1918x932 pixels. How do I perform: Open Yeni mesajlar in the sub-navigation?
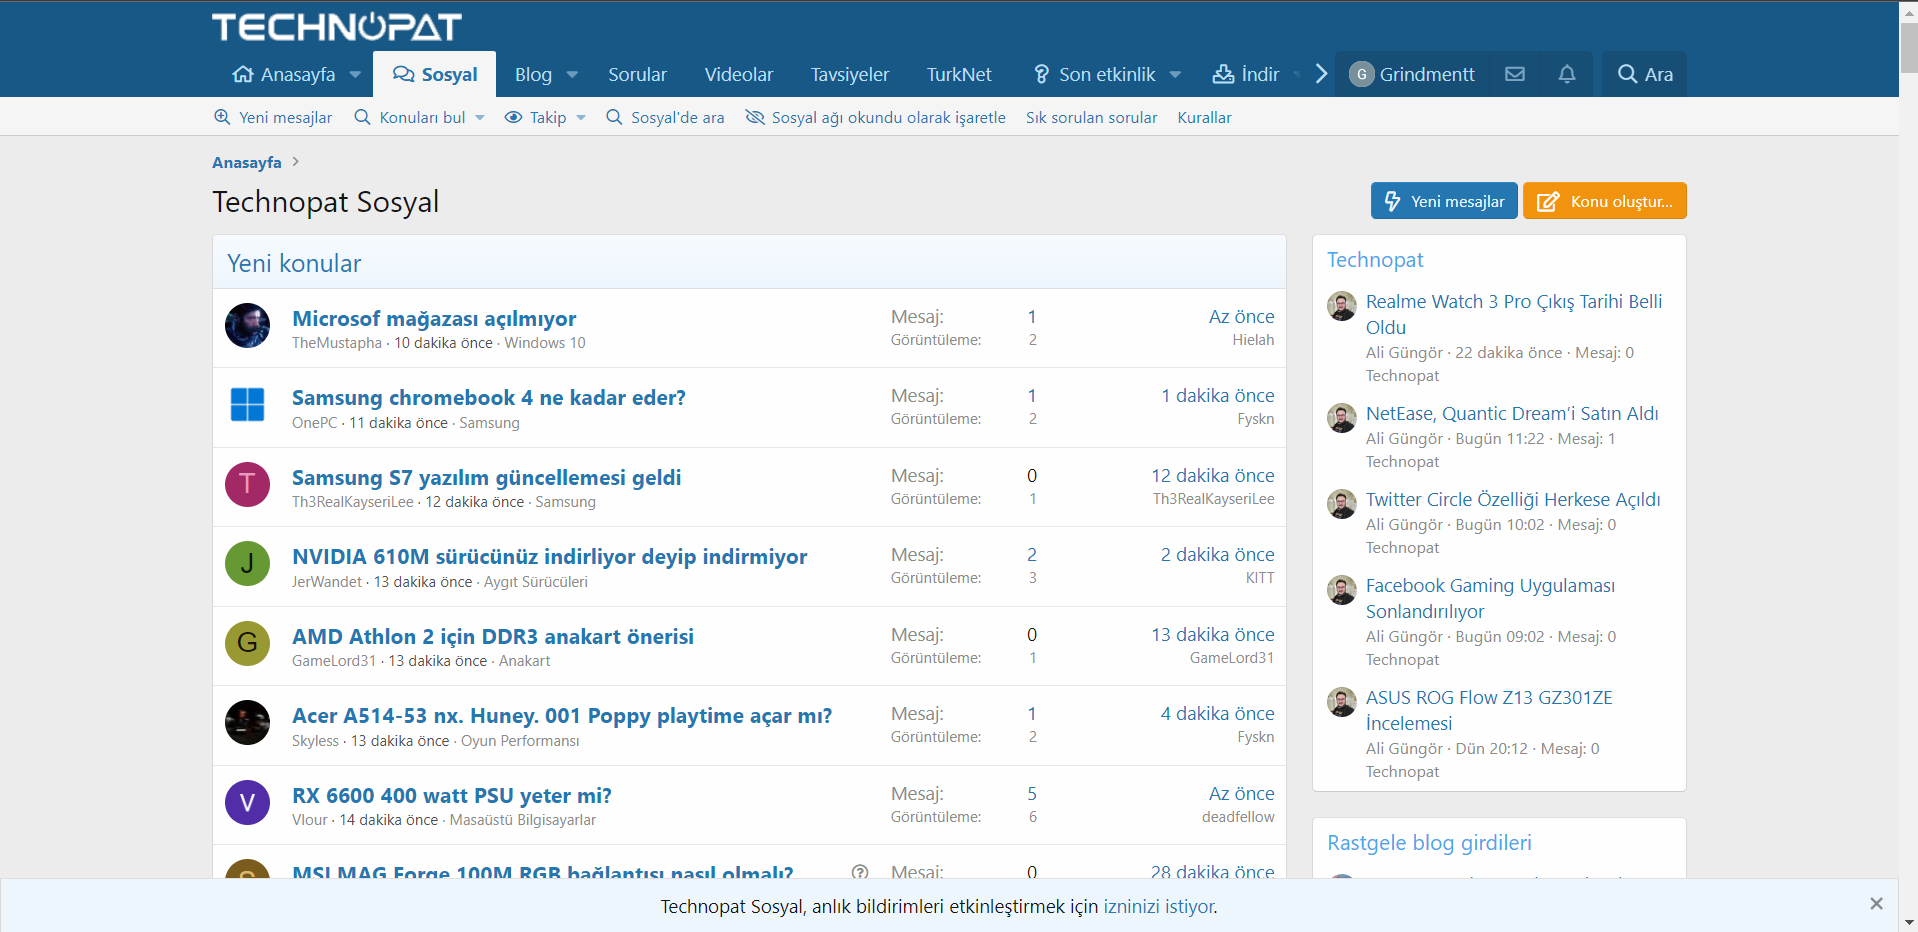click(273, 117)
